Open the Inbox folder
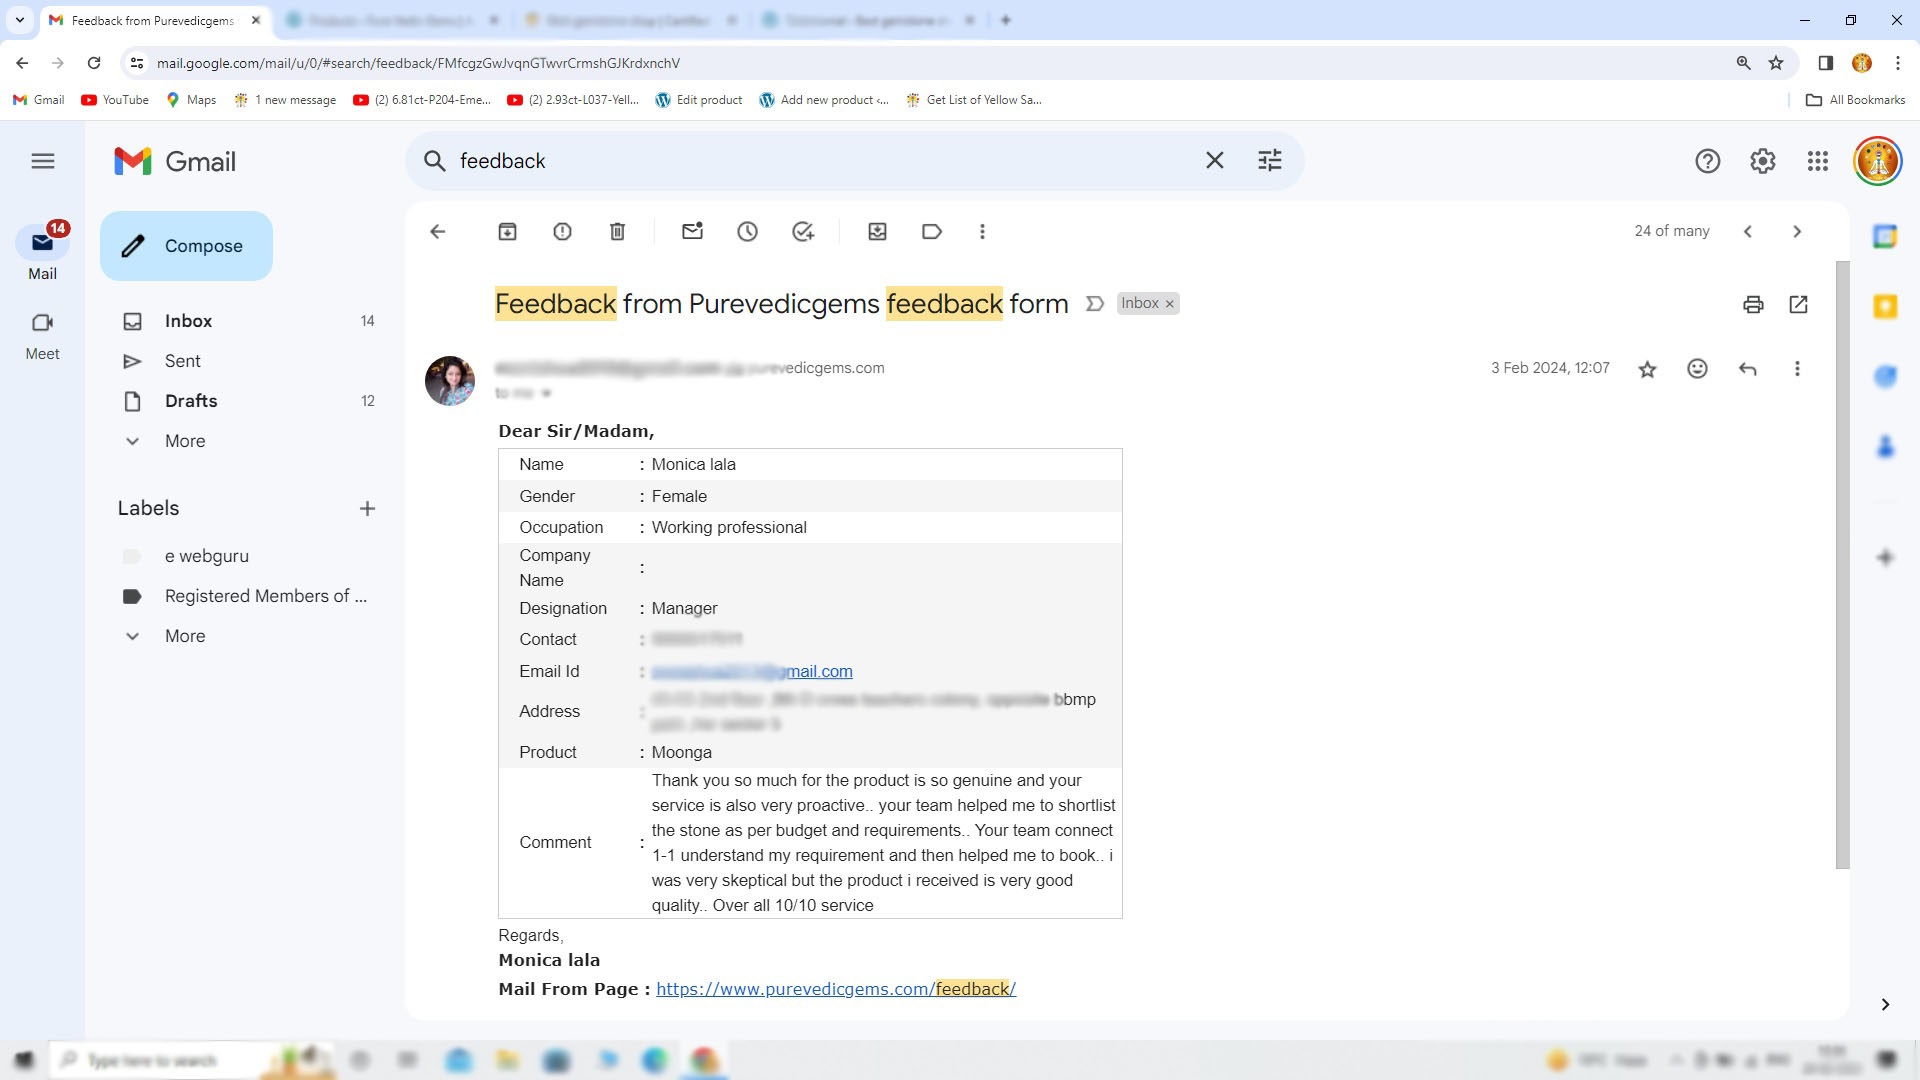Screen dimensions: 1920x1080 point(188,321)
